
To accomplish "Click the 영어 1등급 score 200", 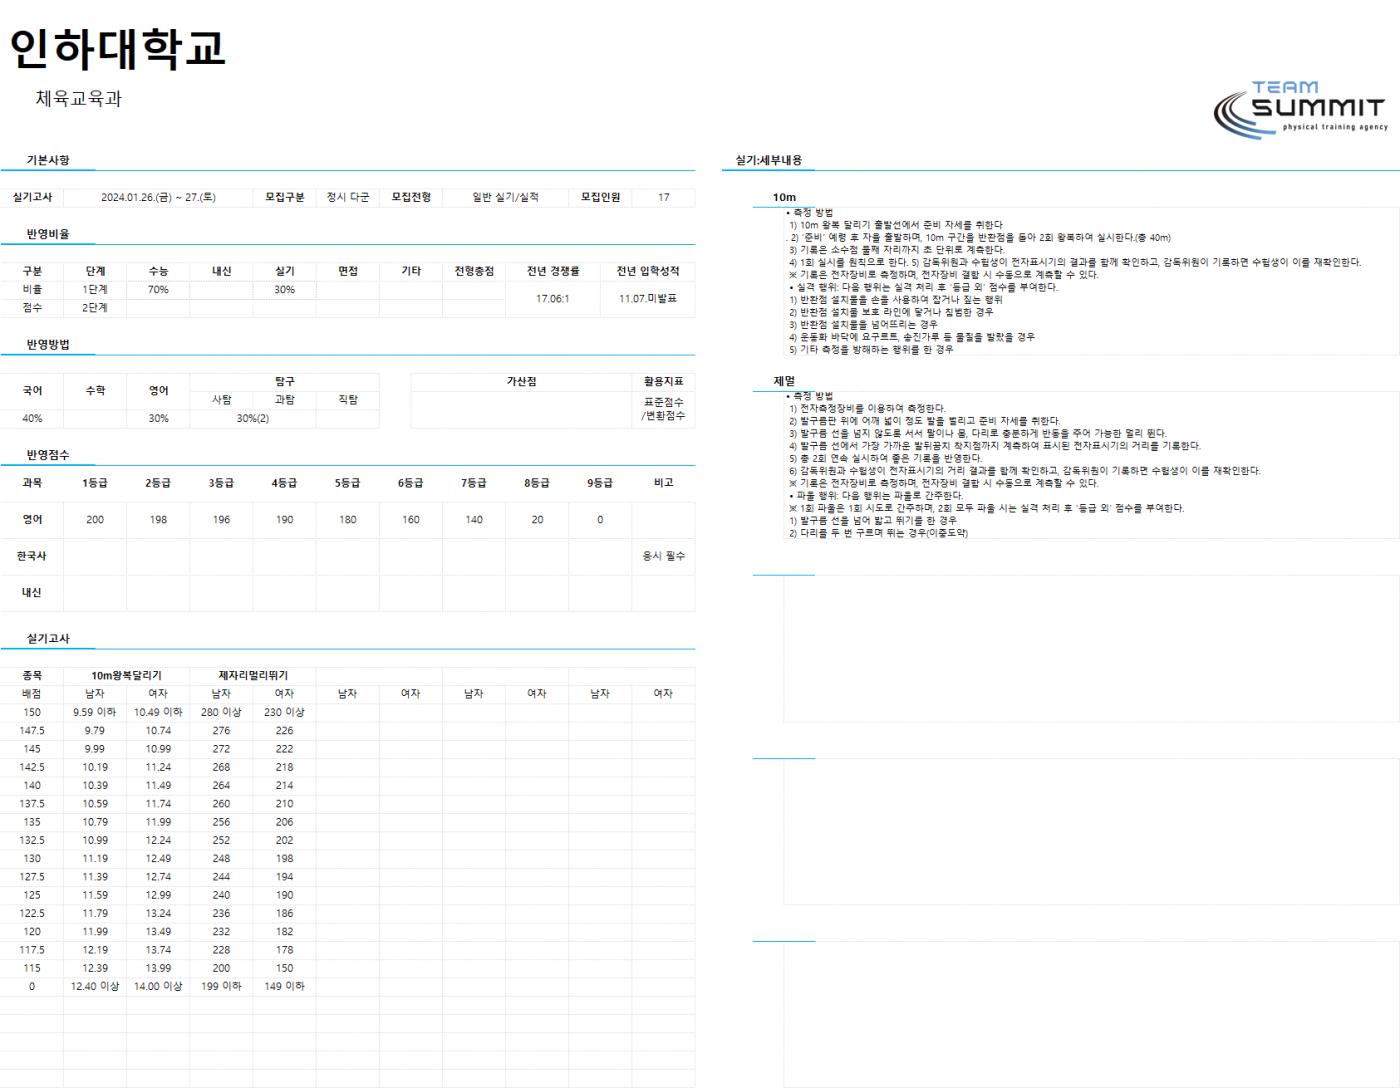I will (95, 519).
